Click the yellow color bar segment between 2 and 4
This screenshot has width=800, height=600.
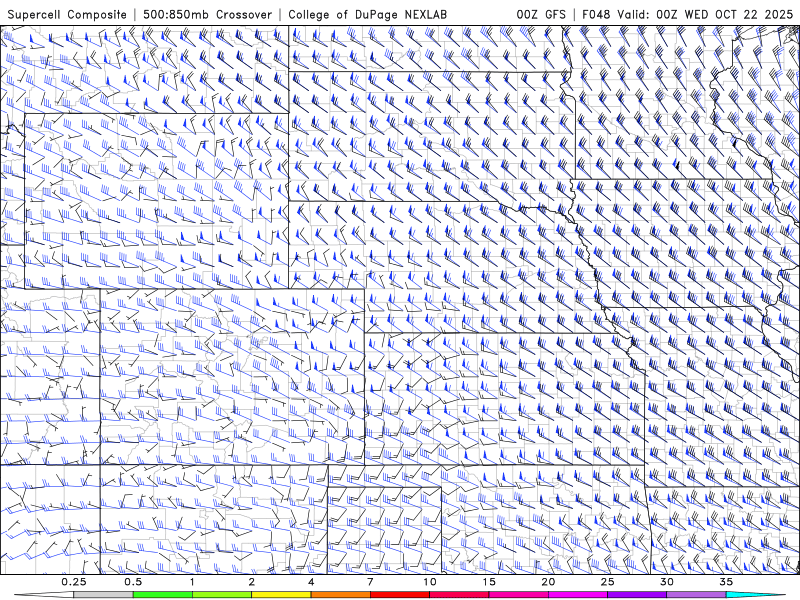281,595
